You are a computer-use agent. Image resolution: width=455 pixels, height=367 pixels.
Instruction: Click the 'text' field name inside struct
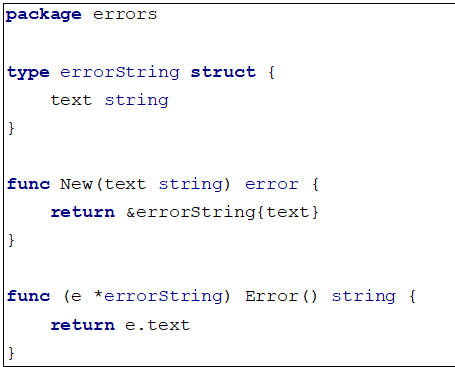coord(71,100)
